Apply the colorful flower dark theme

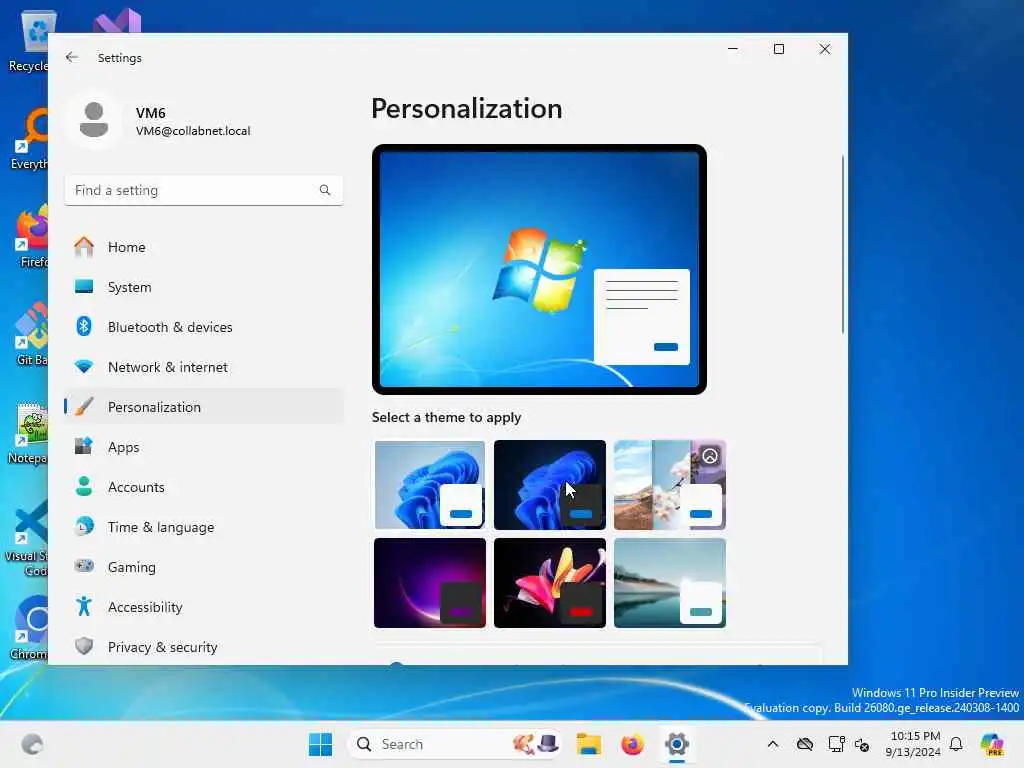550,583
